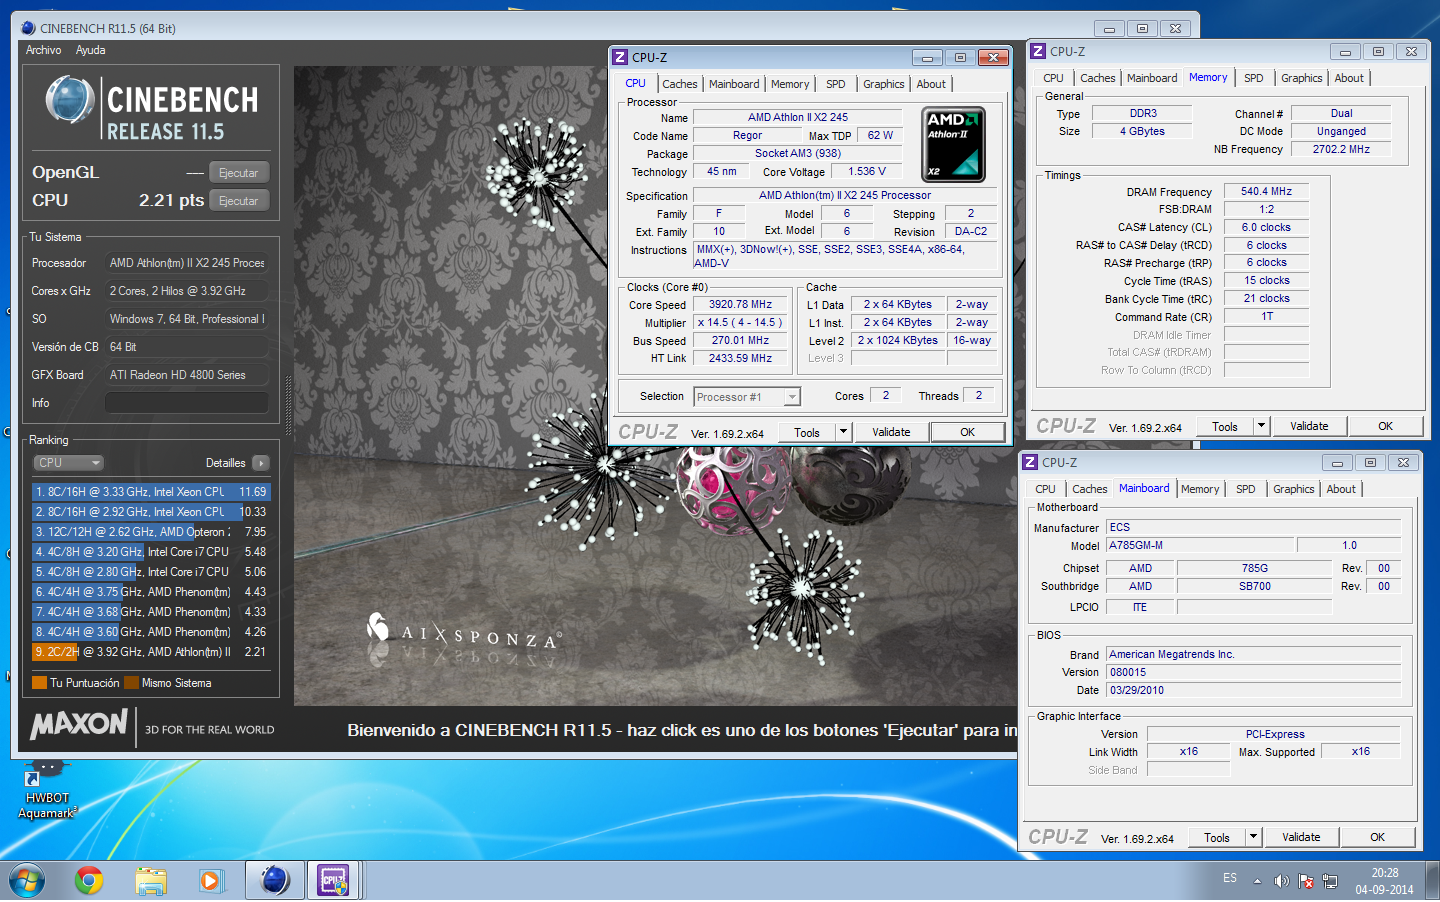1440x902 pixels.
Task: Click the DRAM Frequency value 540.4 MHz
Action: [1266, 192]
